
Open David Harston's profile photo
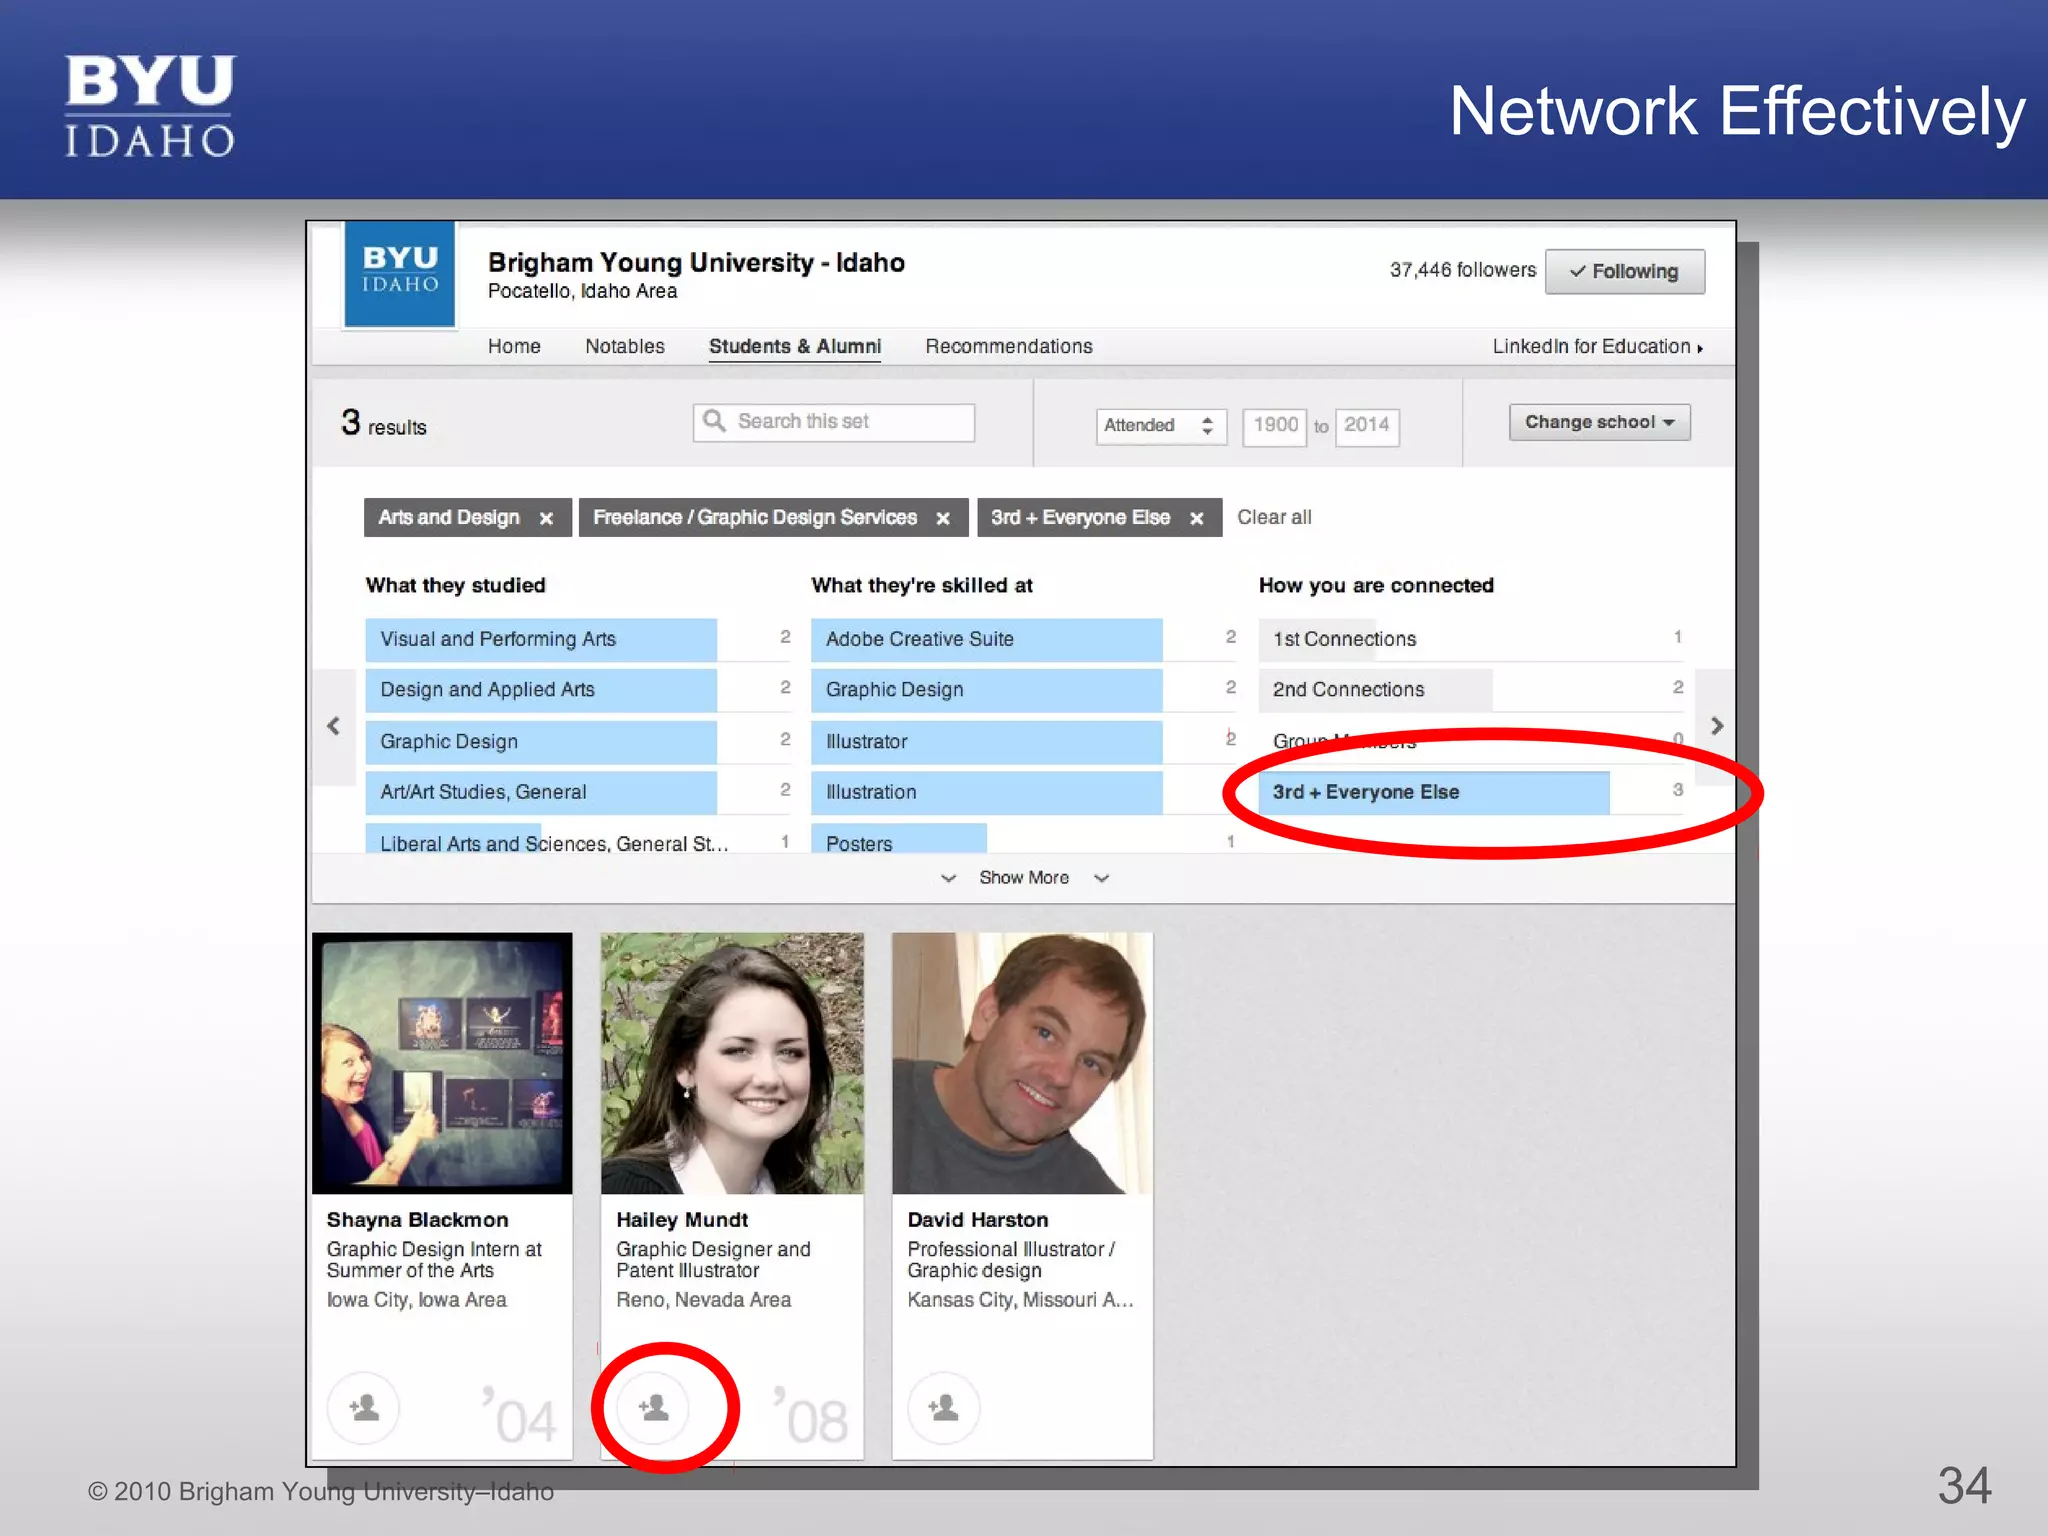point(1022,1063)
